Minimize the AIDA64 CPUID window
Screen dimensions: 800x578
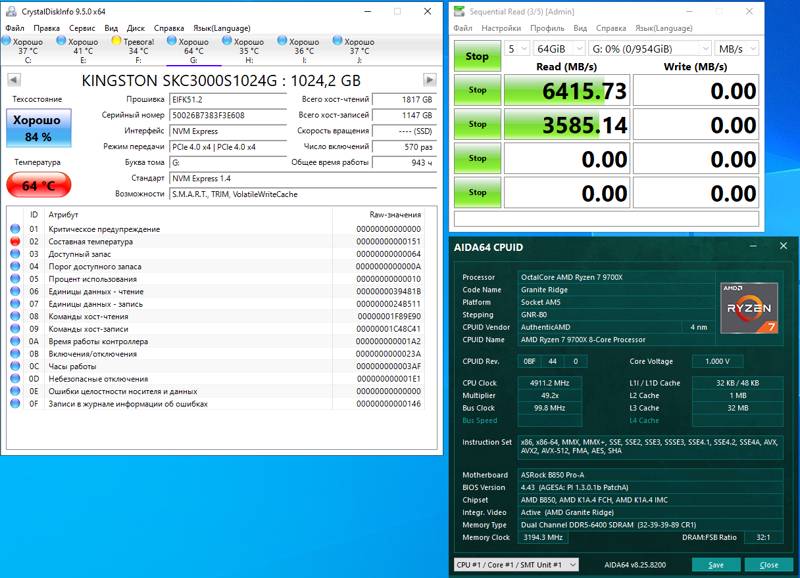pos(754,246)
